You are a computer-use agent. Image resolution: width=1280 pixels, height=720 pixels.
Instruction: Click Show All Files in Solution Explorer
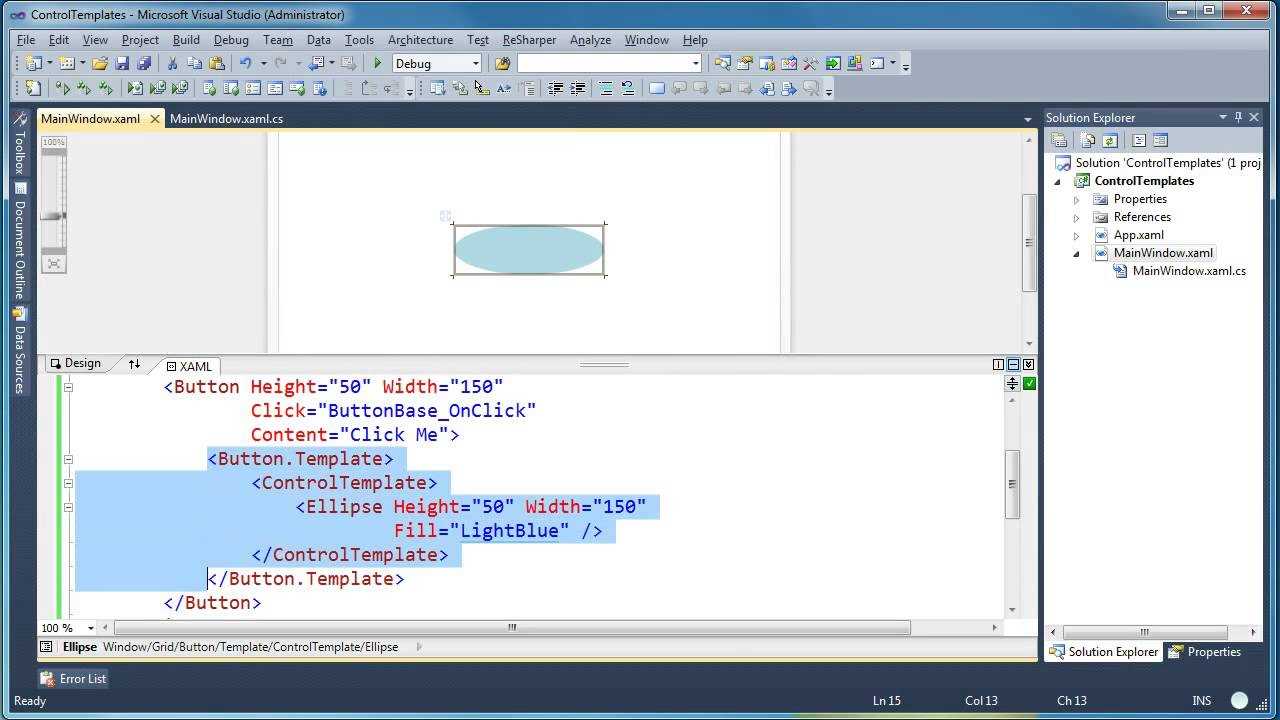tap(1088, 140)
